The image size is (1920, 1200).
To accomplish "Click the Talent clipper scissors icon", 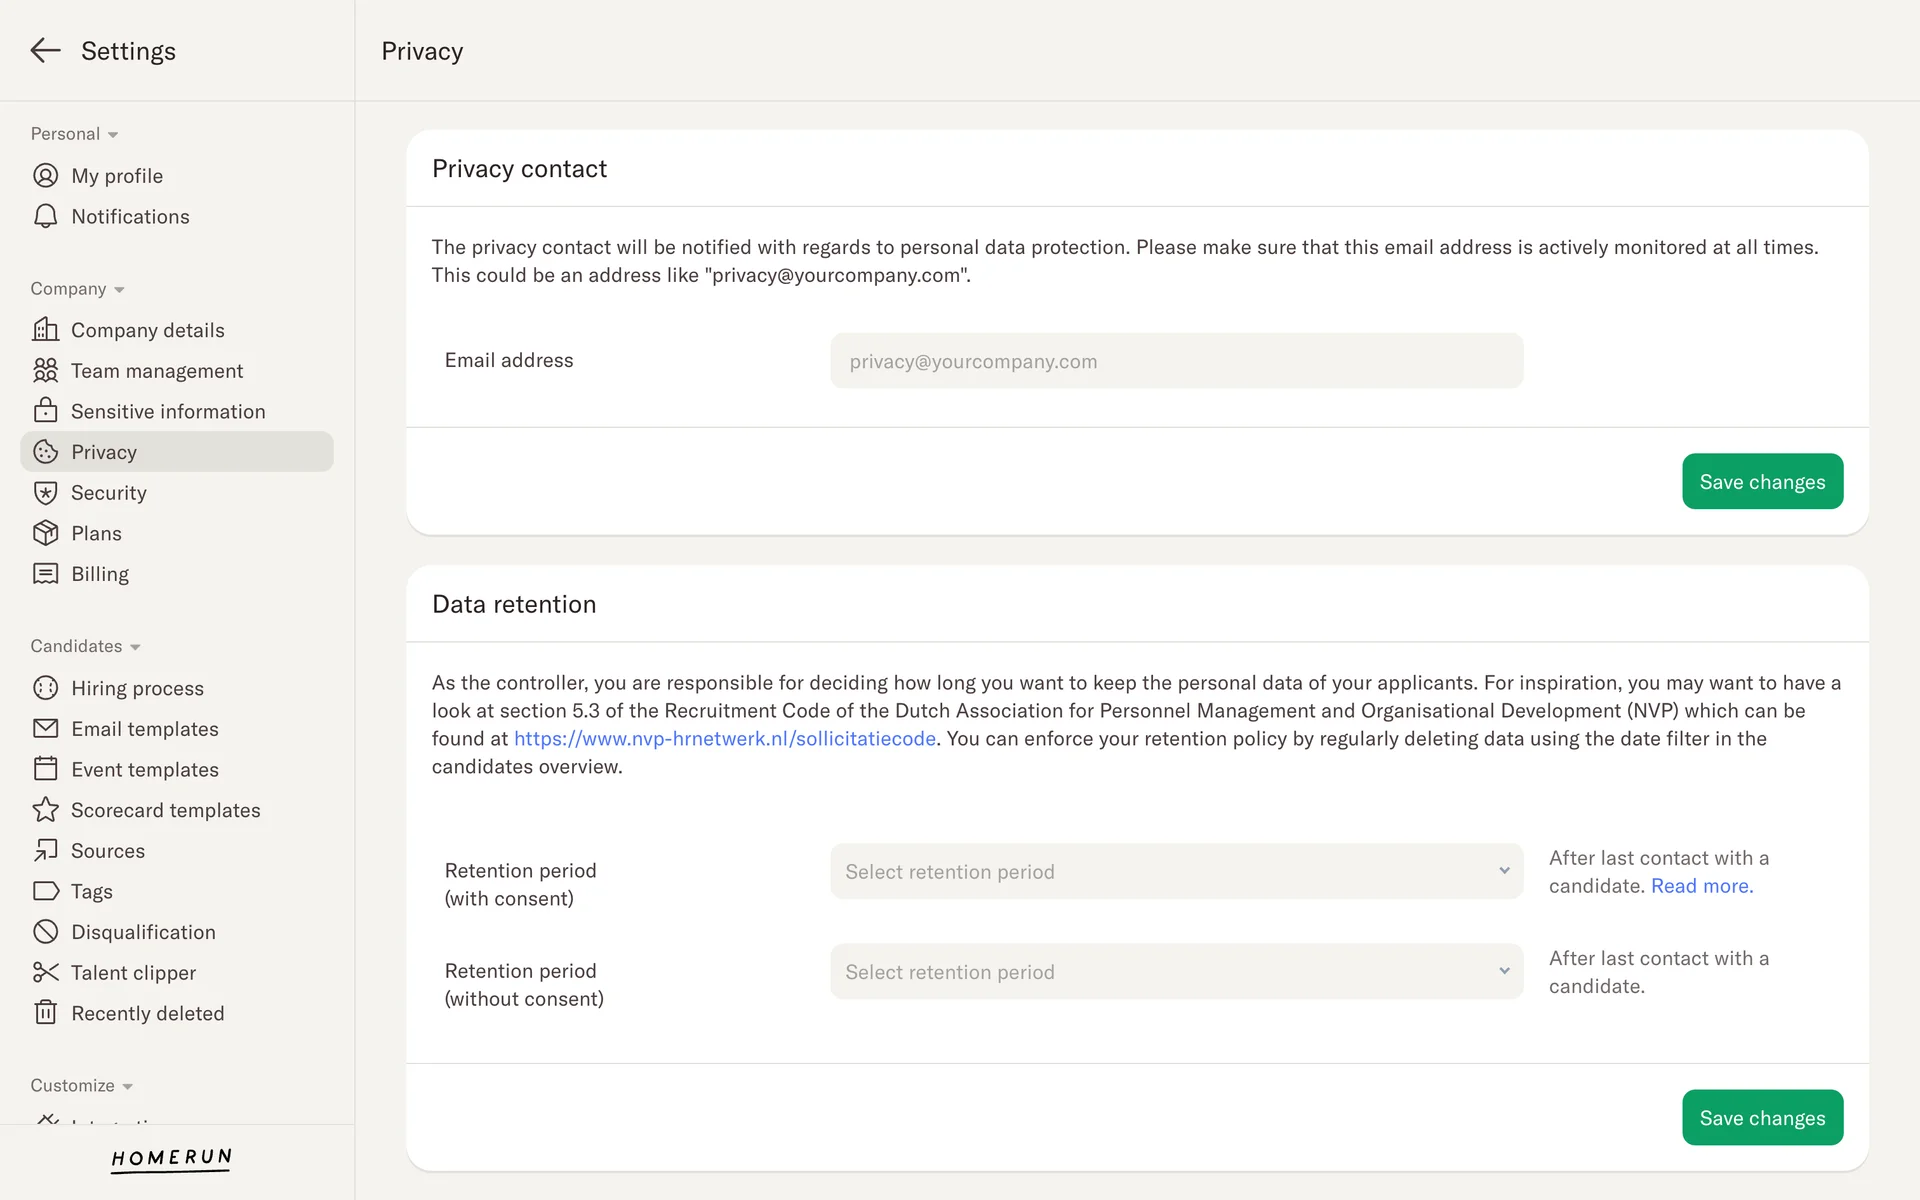I will pyautogui.click(x=45, y=973).
